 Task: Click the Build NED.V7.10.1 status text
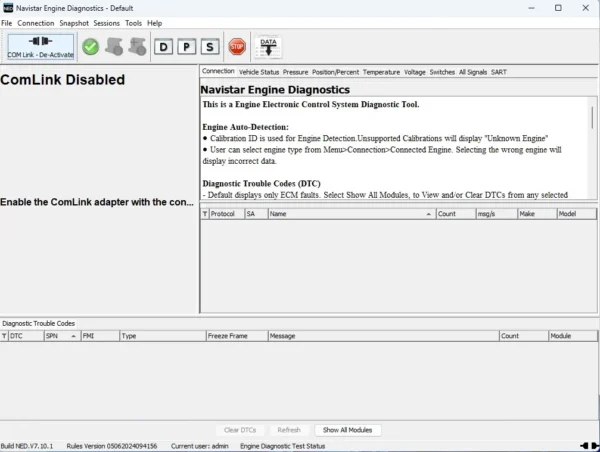27,446
